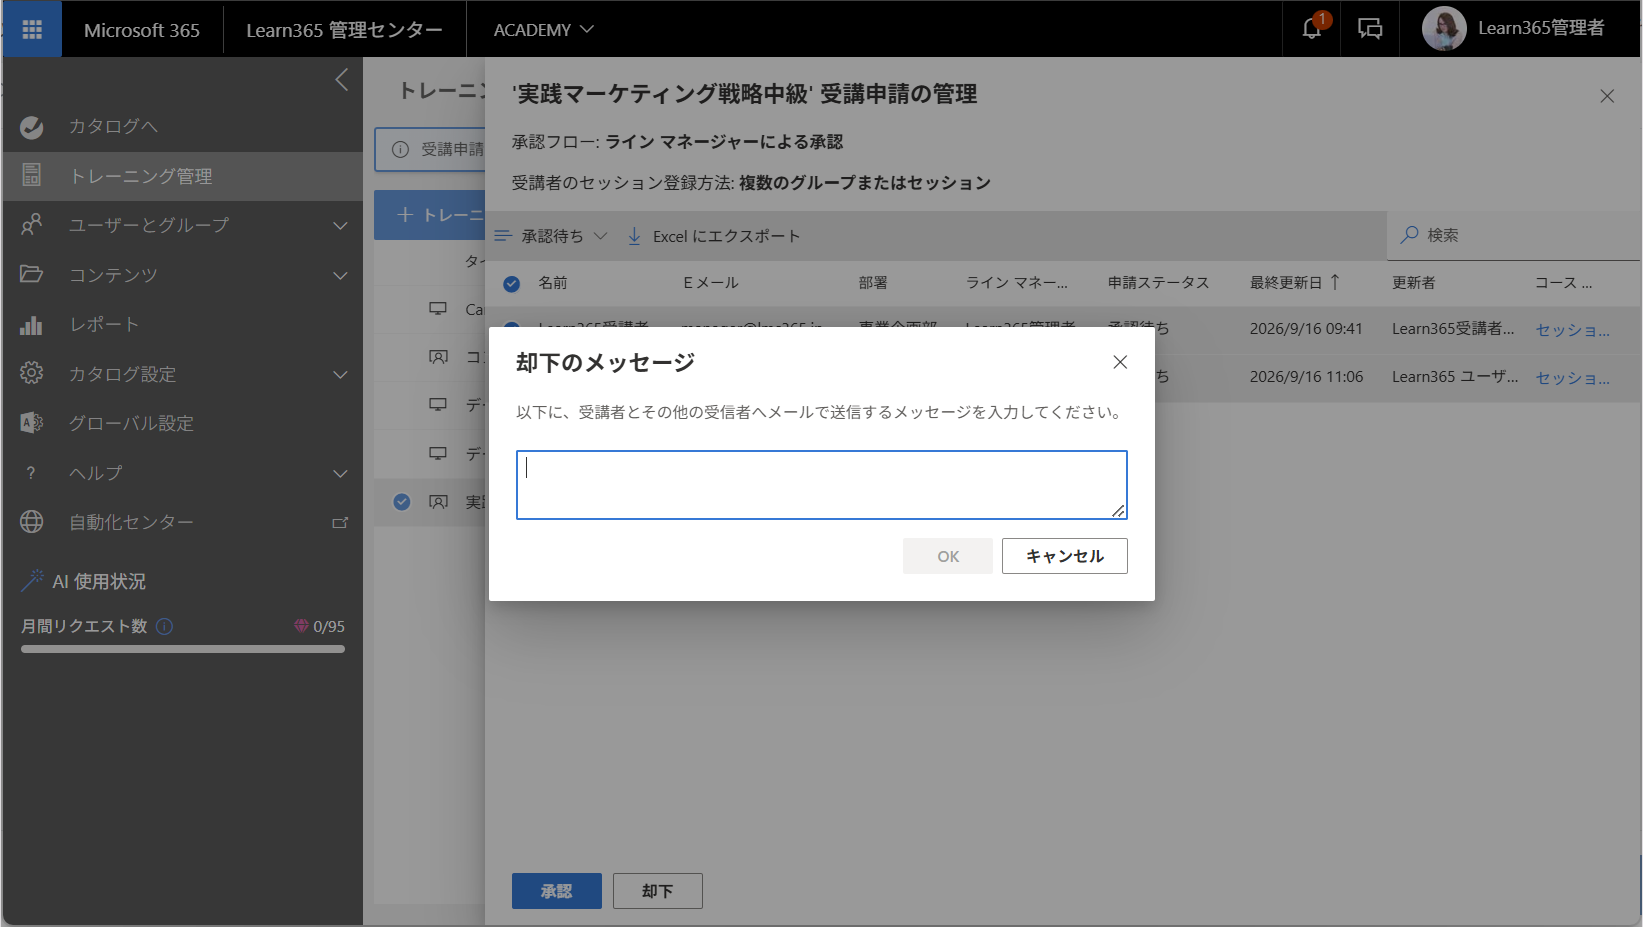Open the ACADEMY dropdown
Viewport: 1643px width, 927px height.
coord(543,30)
